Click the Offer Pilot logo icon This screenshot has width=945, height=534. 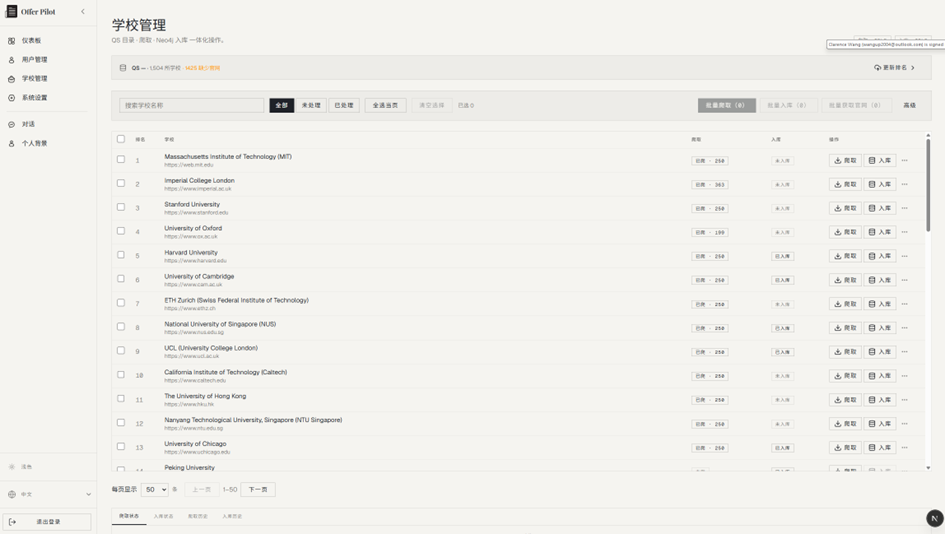[11, 11]
